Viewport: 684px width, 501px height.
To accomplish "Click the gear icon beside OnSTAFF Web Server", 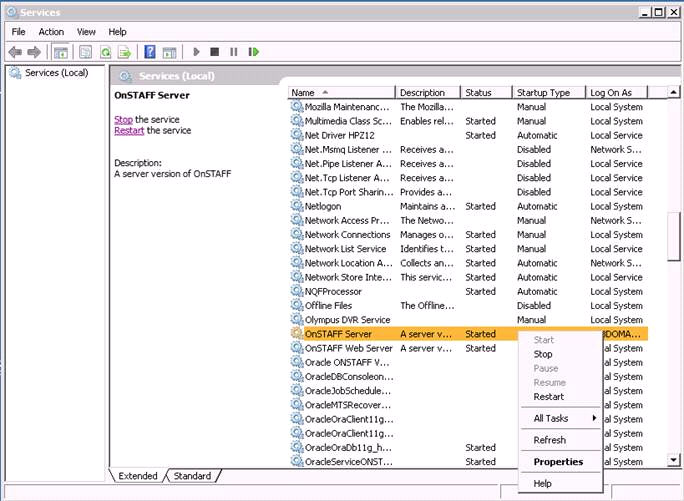I will pos(297,348).
